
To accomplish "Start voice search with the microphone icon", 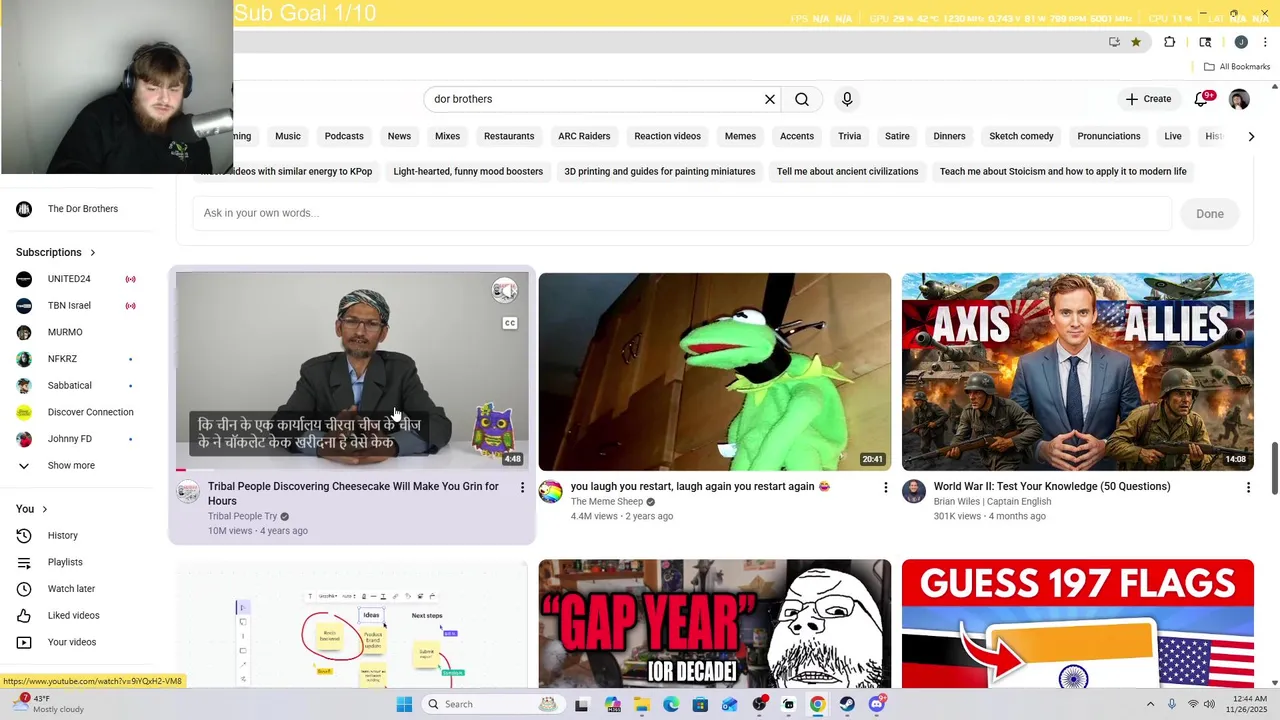I will [847, 99].
